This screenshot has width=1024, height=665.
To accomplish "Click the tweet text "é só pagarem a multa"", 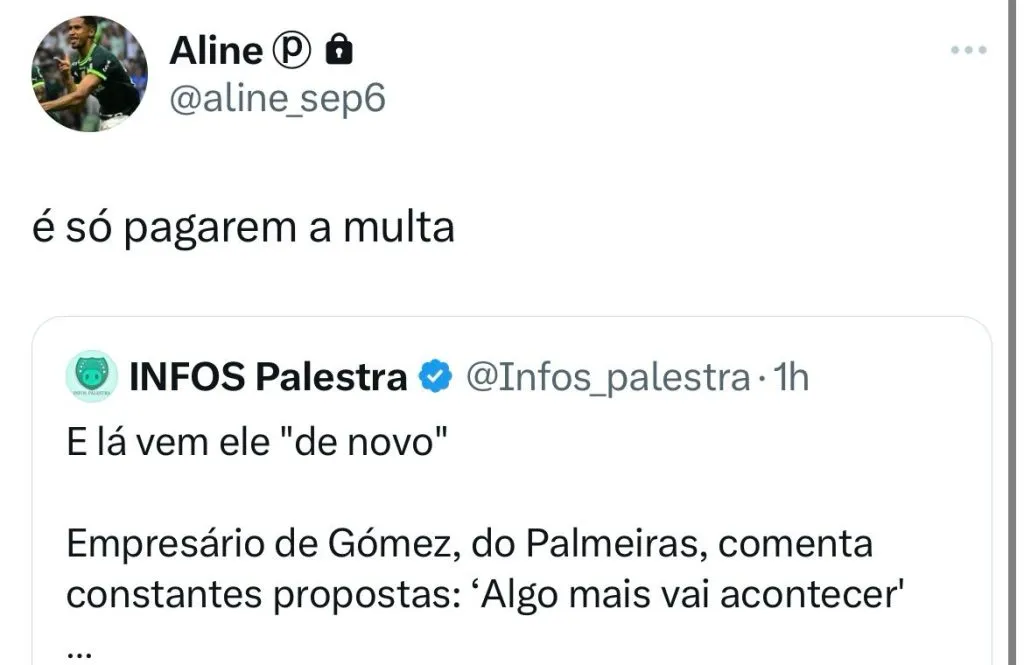I will (244, 229).
